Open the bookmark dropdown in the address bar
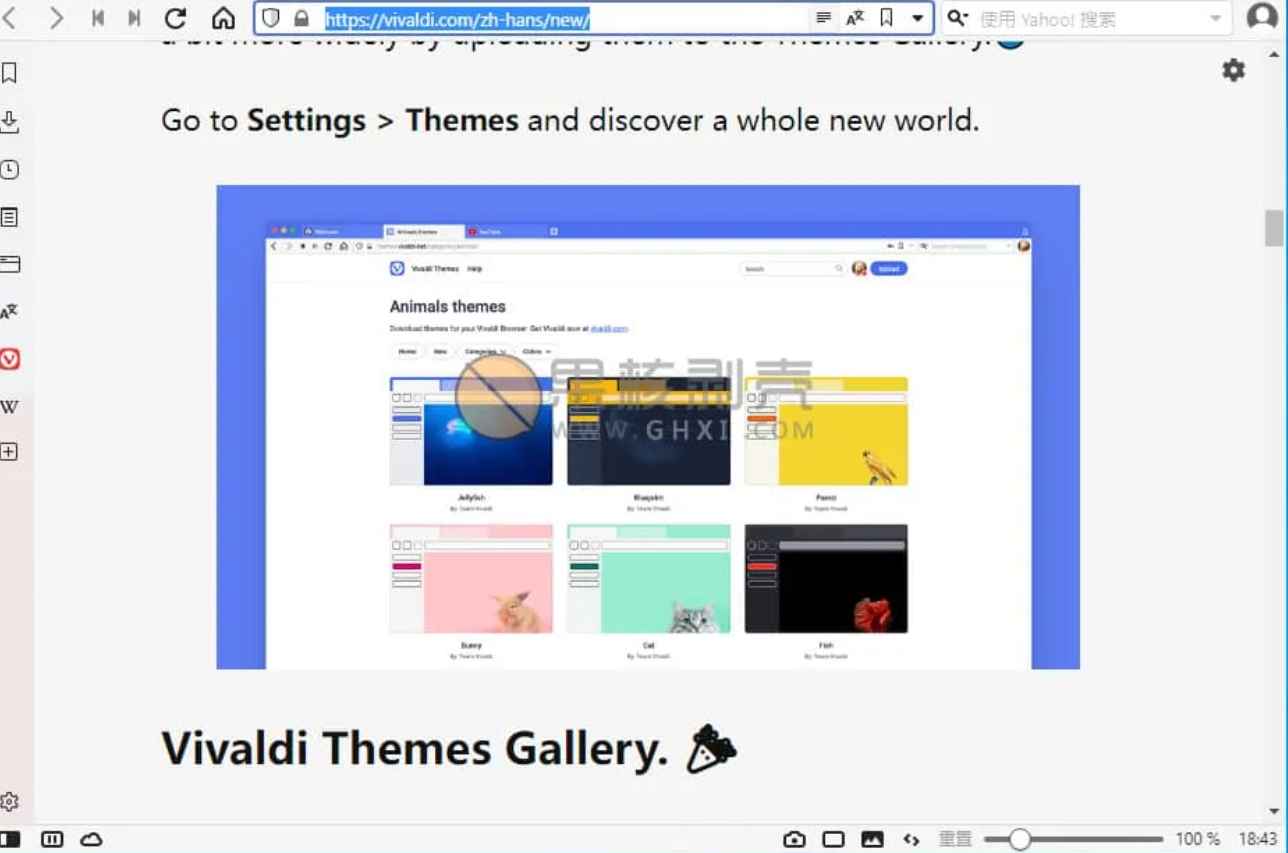This screenshot has height=853, width=1288. (x=917, y=18)
